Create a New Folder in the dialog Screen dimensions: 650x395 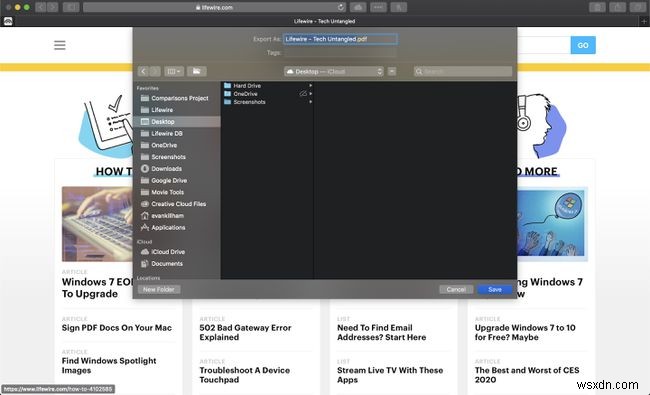[159, 289]
